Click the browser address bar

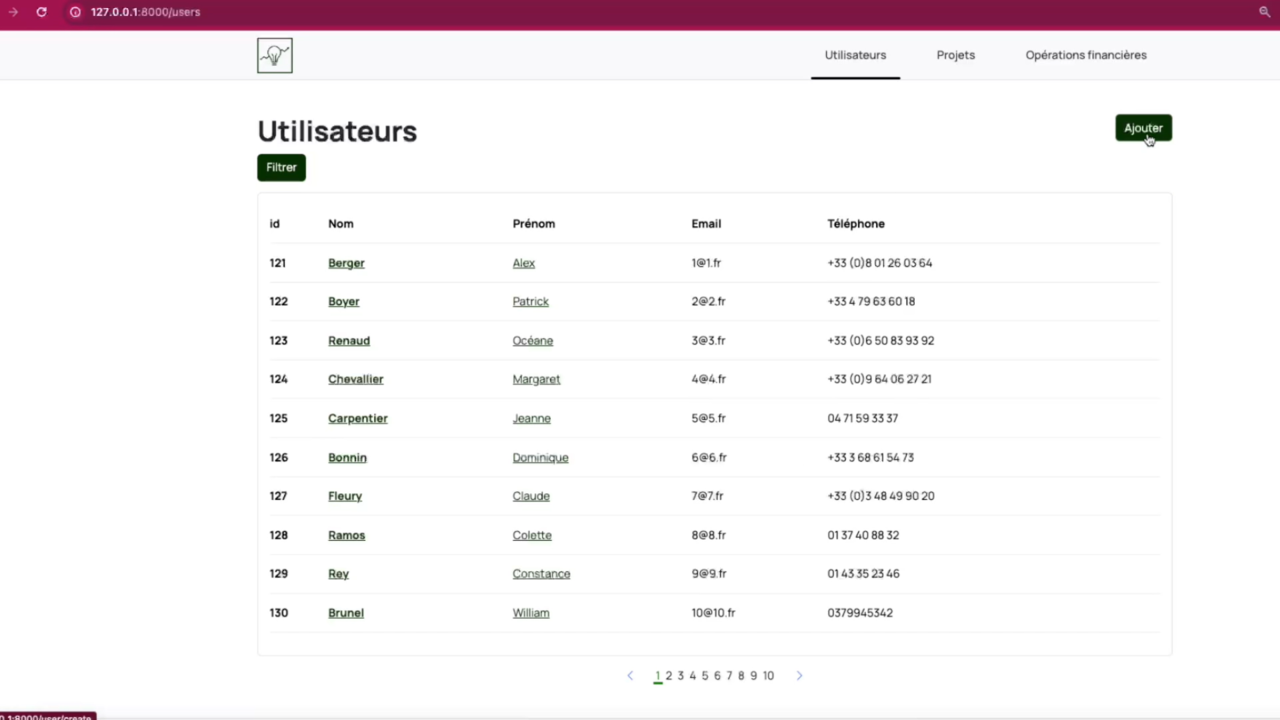pos(145,12)
